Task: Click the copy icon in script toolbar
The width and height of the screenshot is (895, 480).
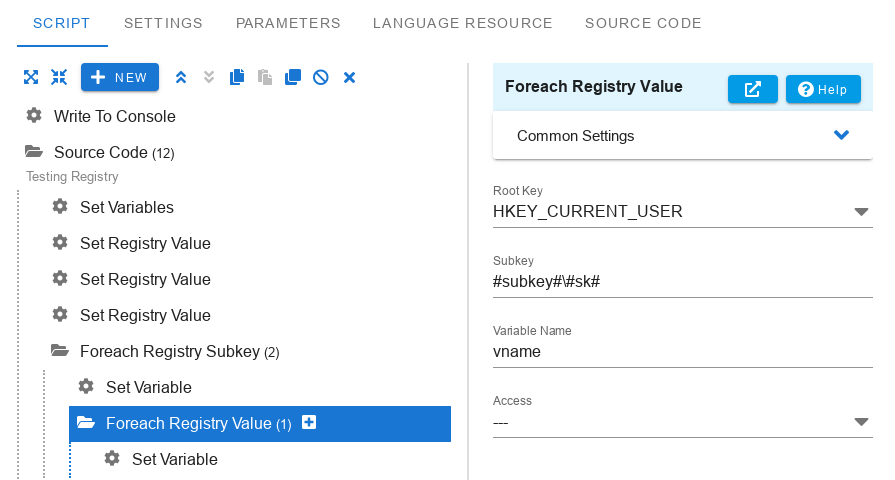Action: [x=237, y=77]
